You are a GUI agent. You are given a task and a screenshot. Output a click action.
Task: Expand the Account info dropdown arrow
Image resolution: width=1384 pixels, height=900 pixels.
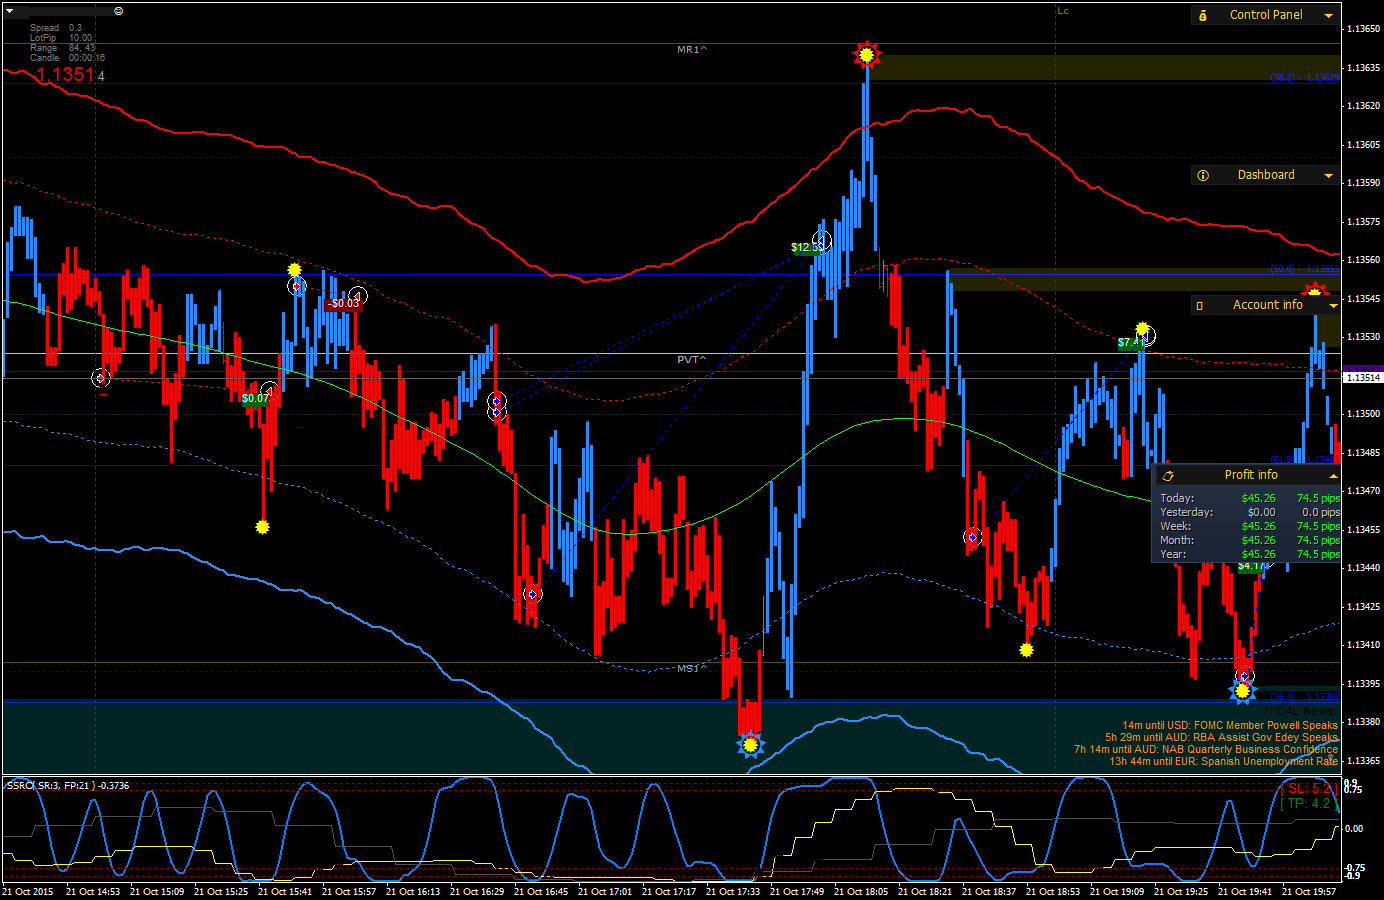pyautogui.click(x=1333, y=306)
